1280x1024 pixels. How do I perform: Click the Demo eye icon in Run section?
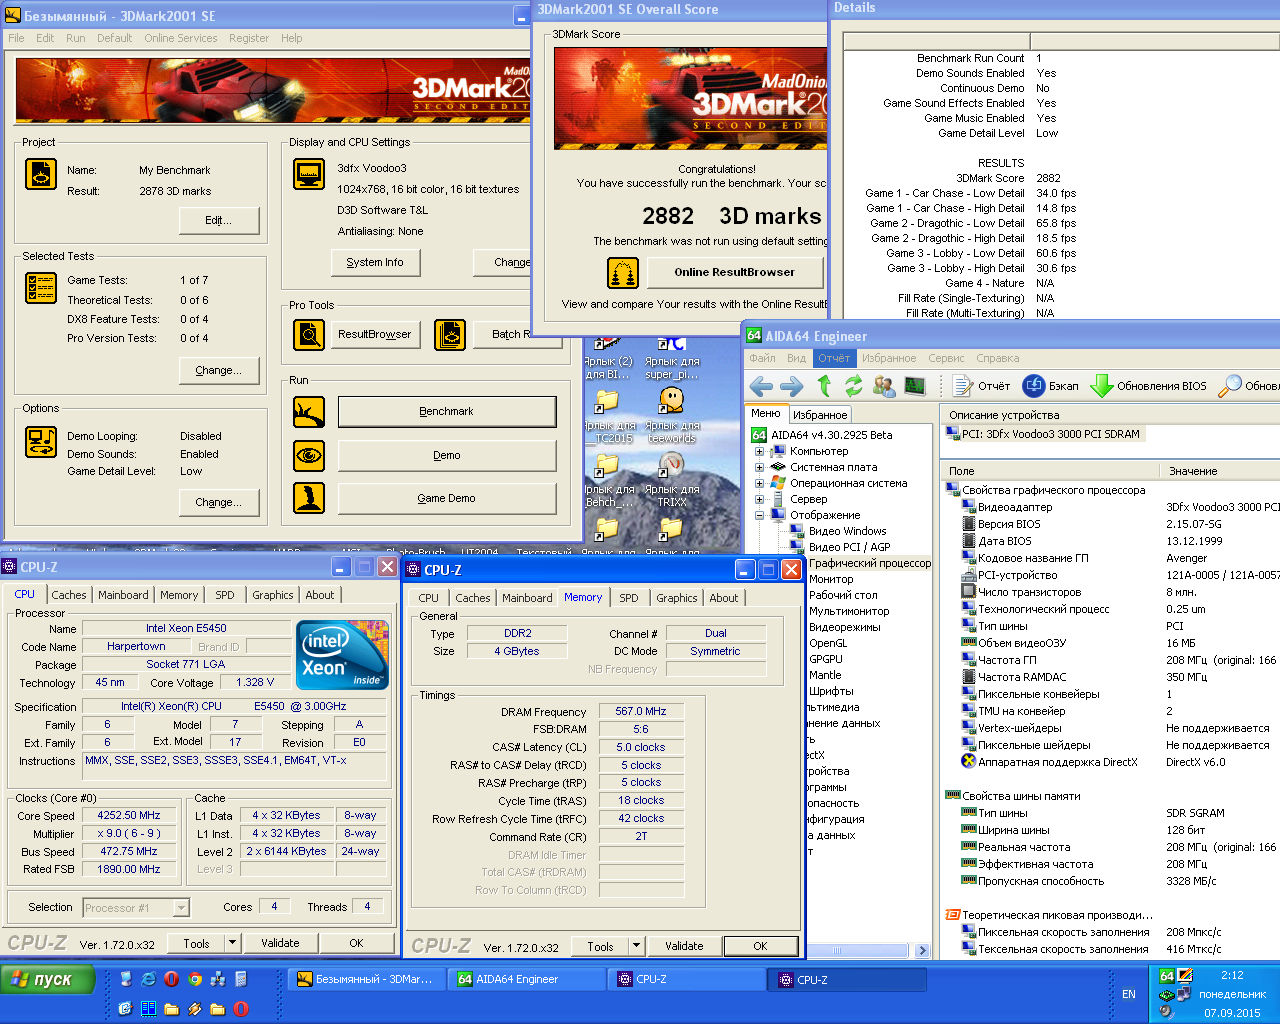[x=309, y=456]
